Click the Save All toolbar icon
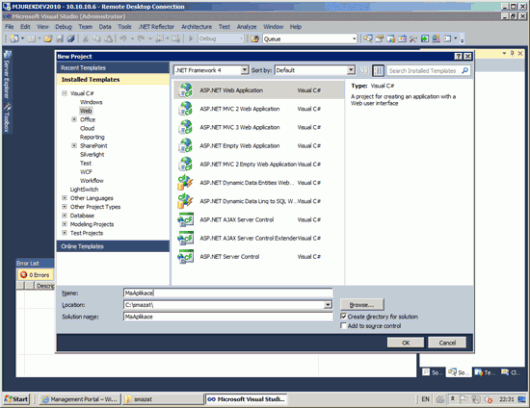530x408 pixels. [71, 39]
